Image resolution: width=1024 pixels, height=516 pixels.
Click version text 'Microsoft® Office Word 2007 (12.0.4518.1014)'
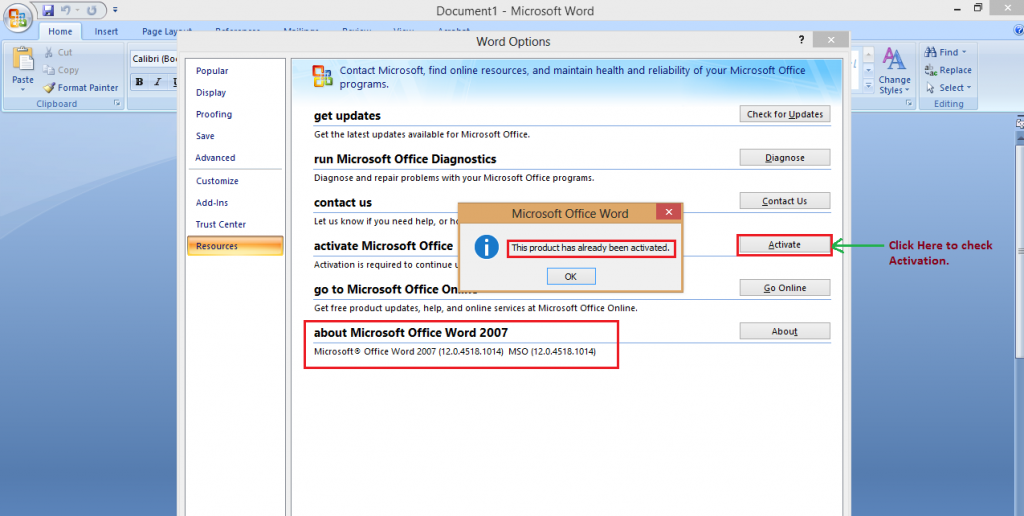click(409, 351)
